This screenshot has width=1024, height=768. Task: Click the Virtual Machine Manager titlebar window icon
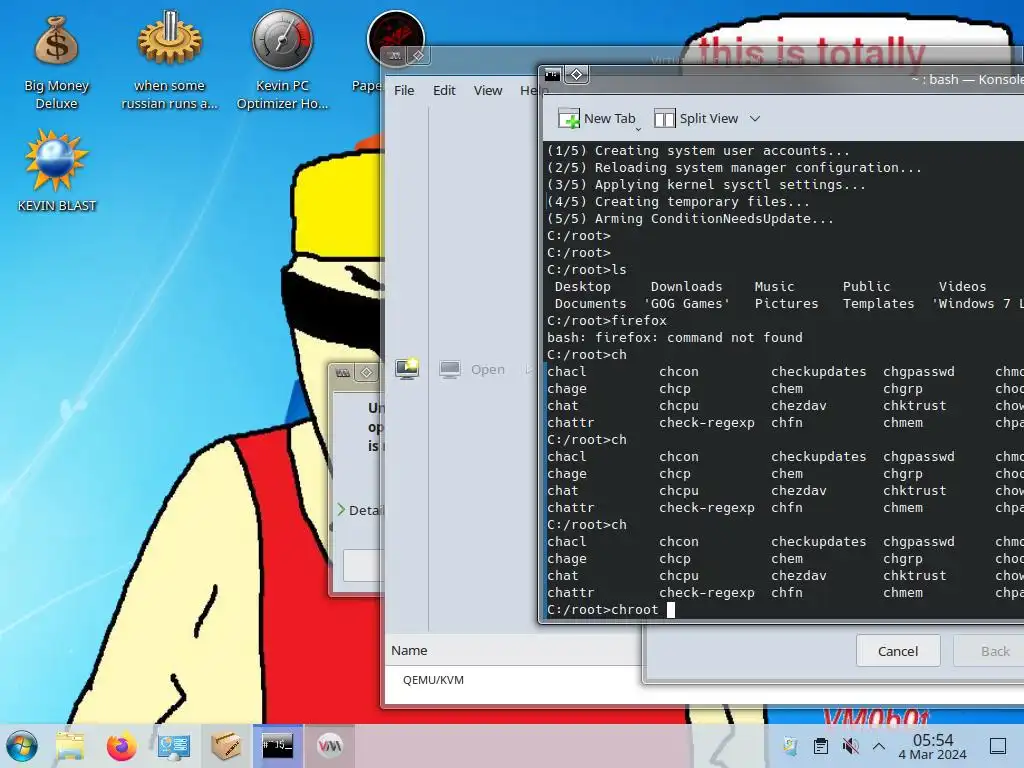395,56
